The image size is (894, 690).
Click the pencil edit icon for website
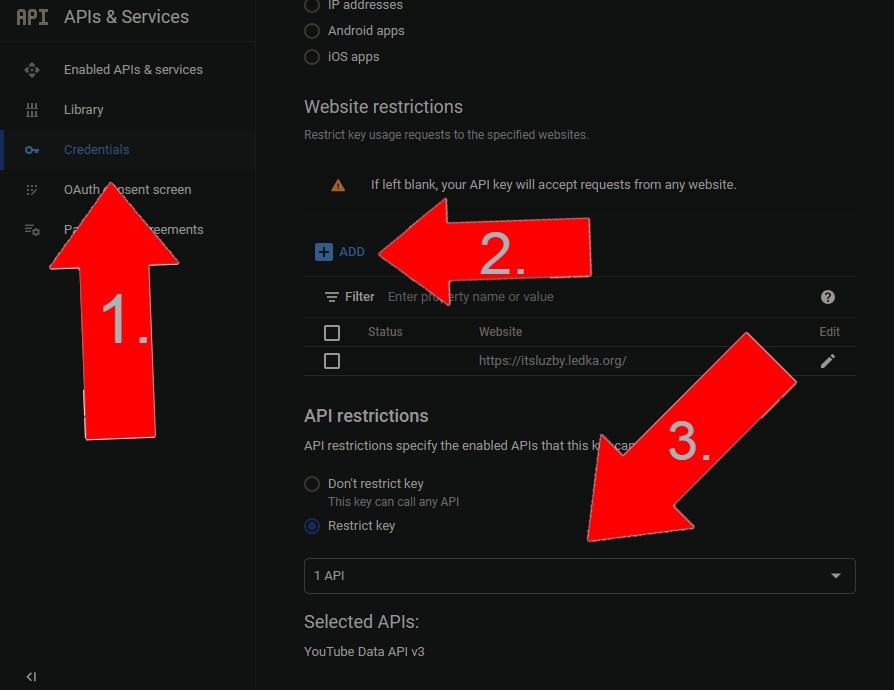827,361
